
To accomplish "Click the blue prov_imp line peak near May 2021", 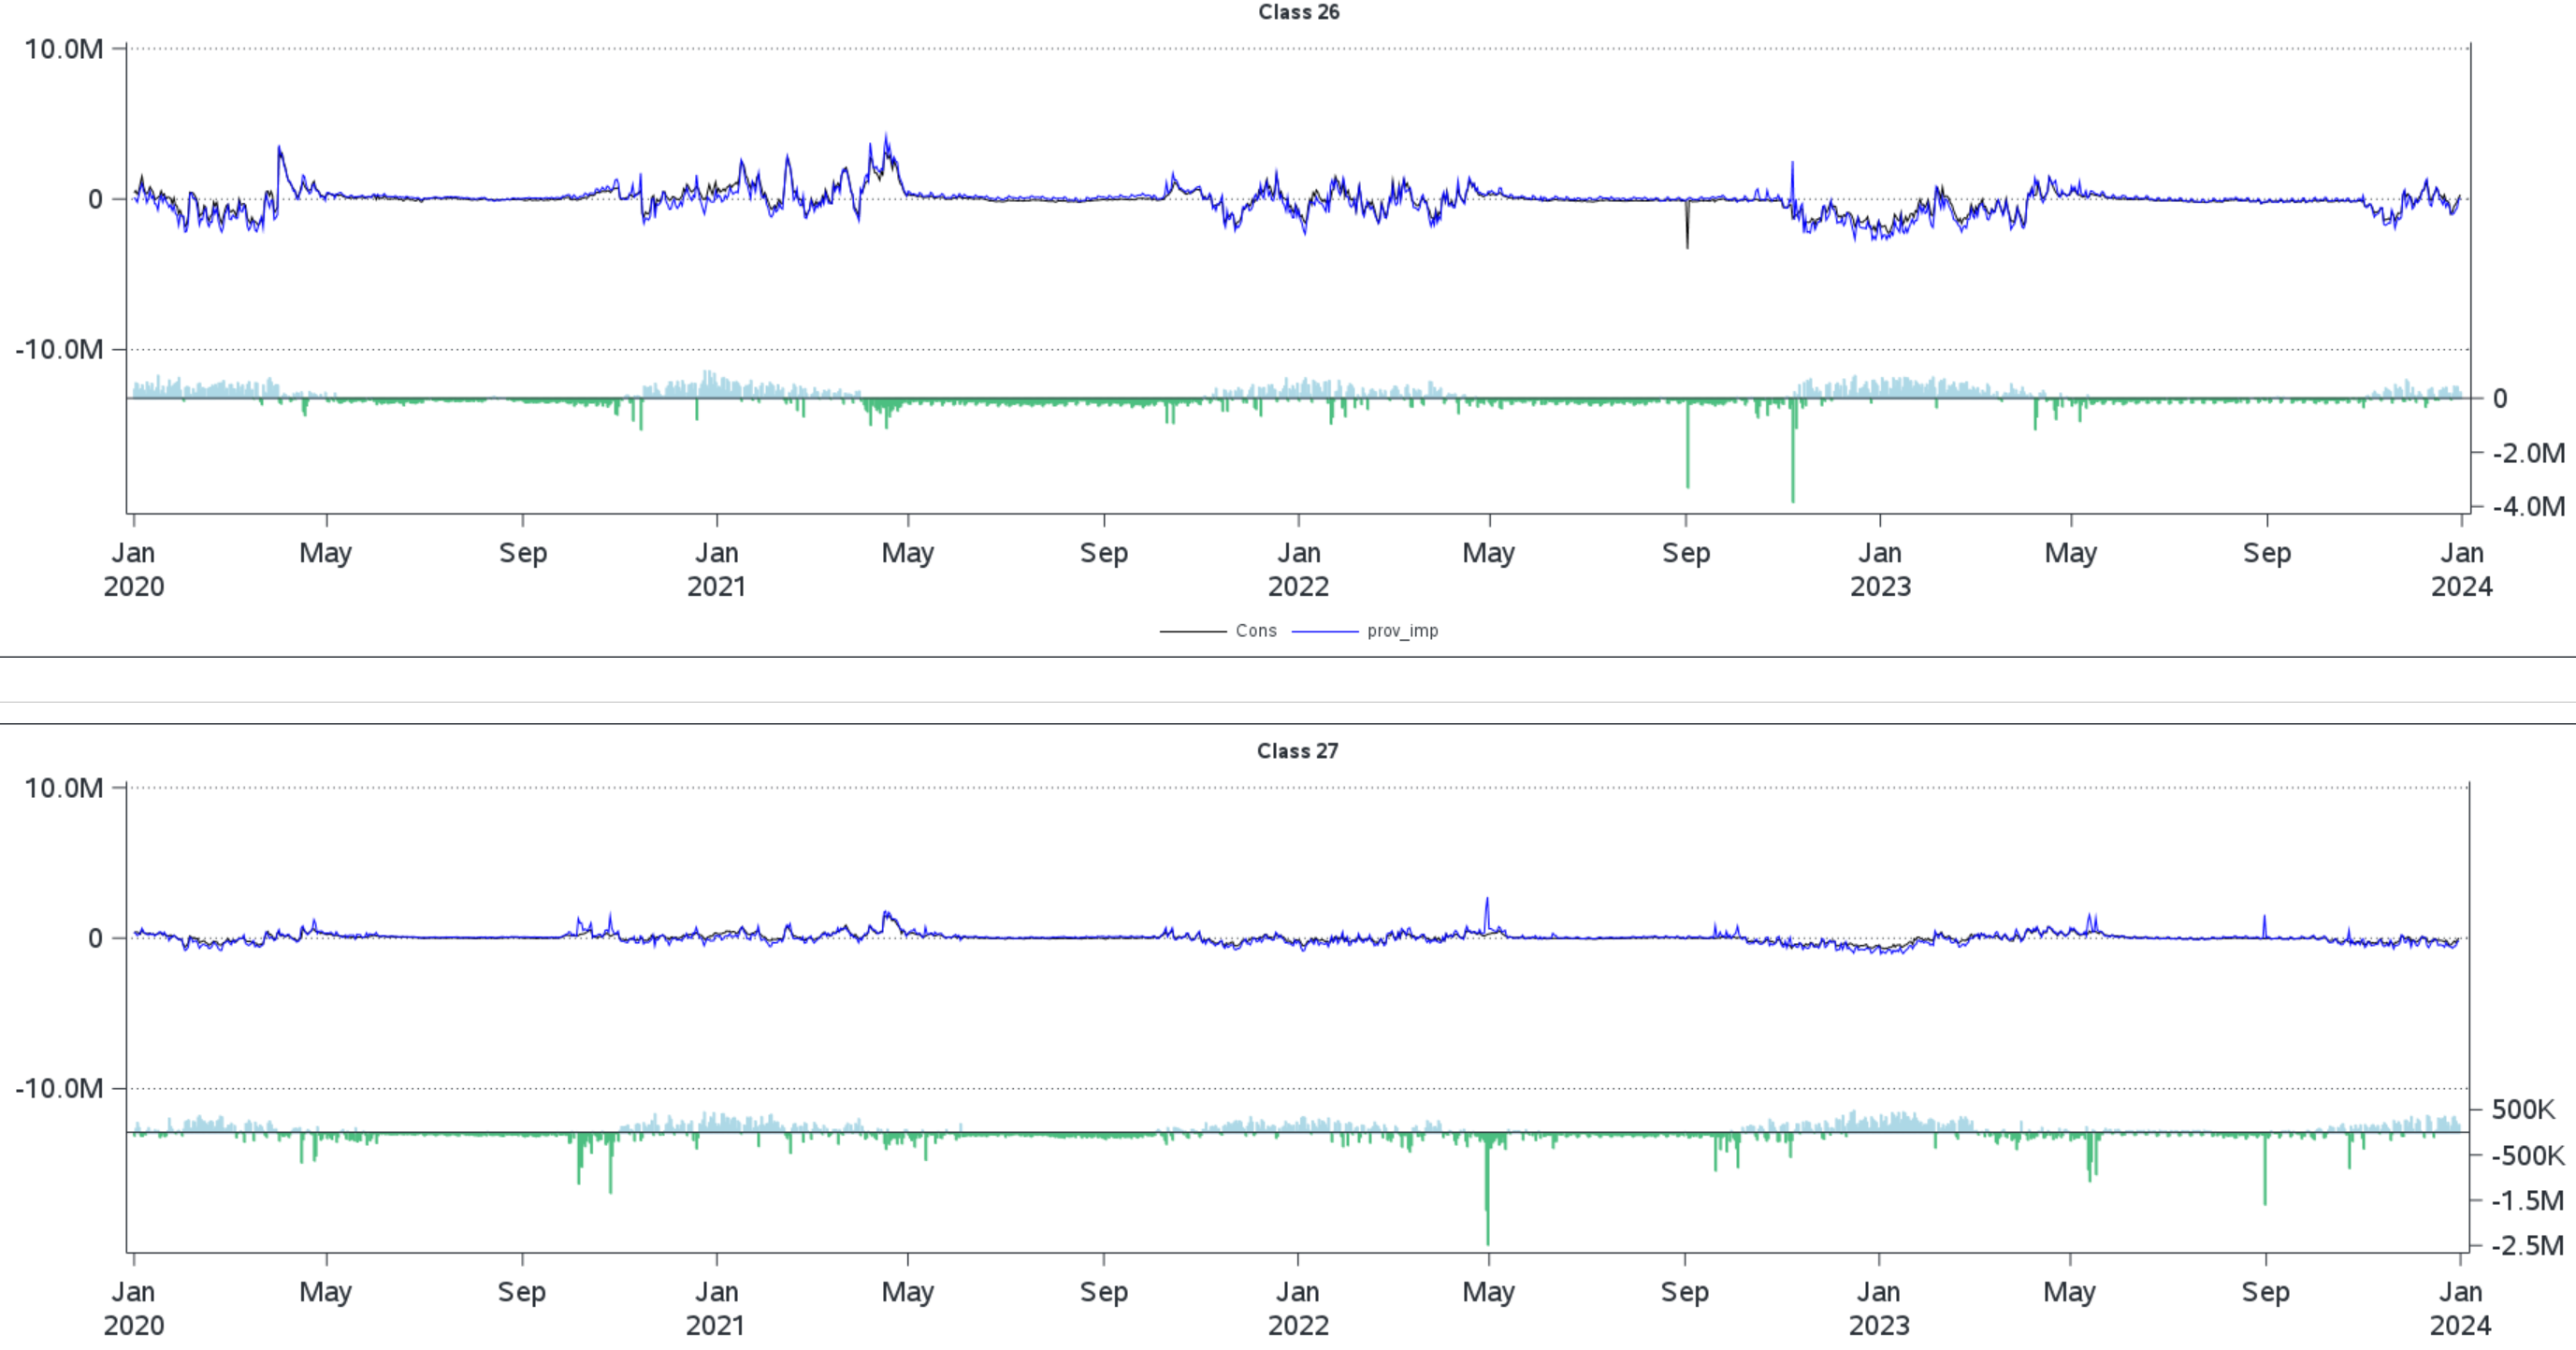I will (886, 135).
